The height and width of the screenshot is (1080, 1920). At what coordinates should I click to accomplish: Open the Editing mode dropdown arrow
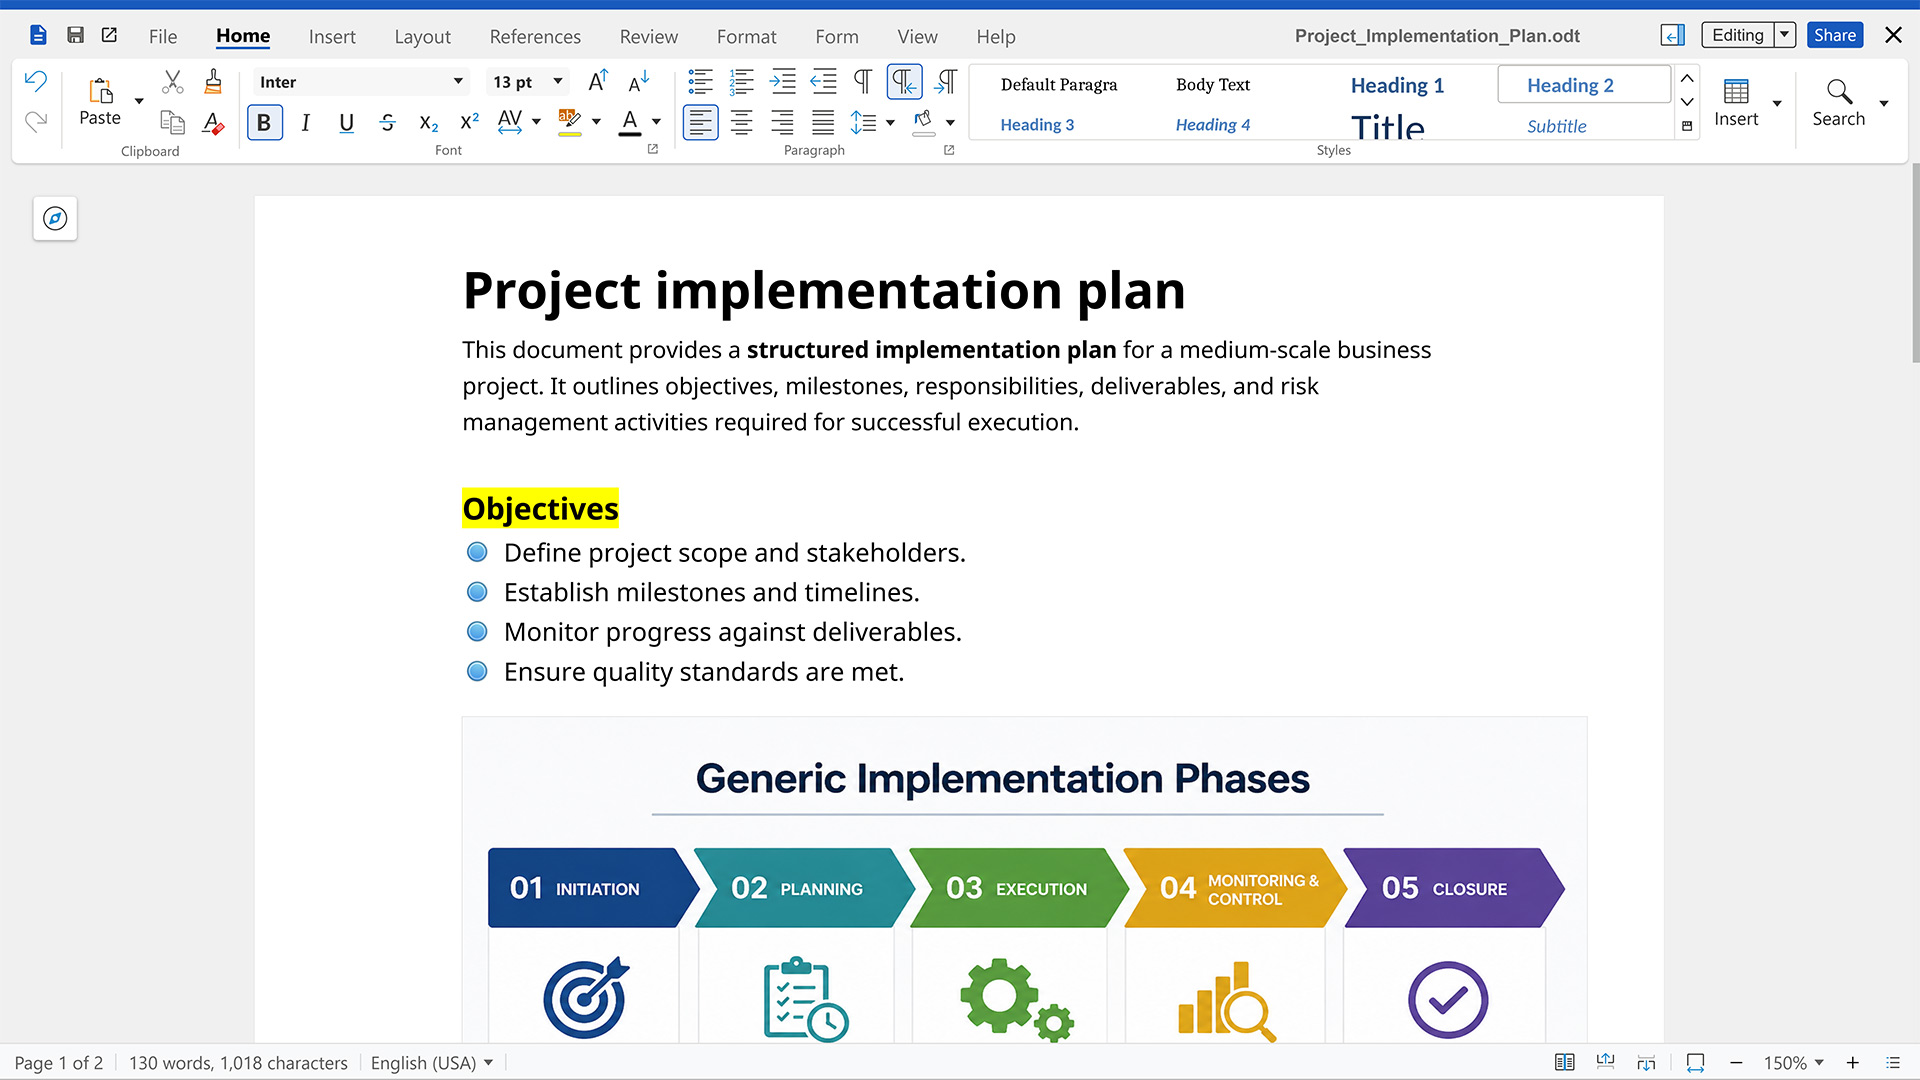[x=1785, y=35]
